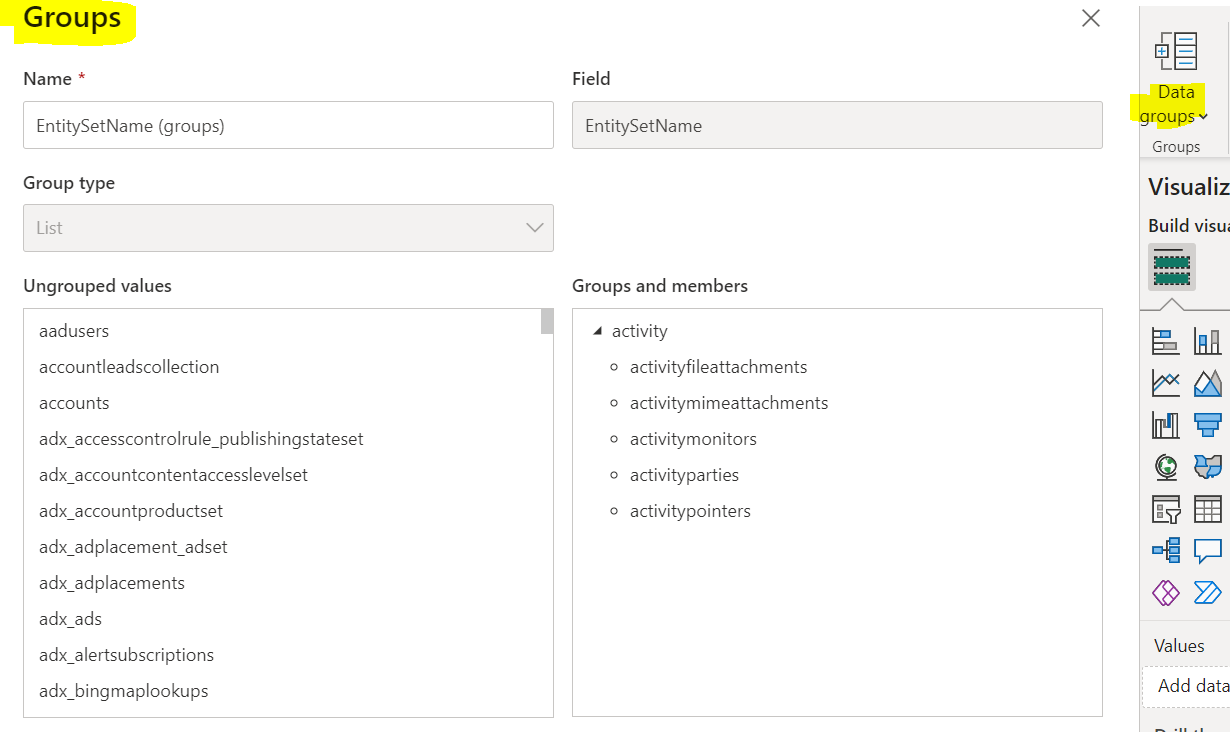
Task: Choose the stacked column chart visual
Action: (1208, 341)
